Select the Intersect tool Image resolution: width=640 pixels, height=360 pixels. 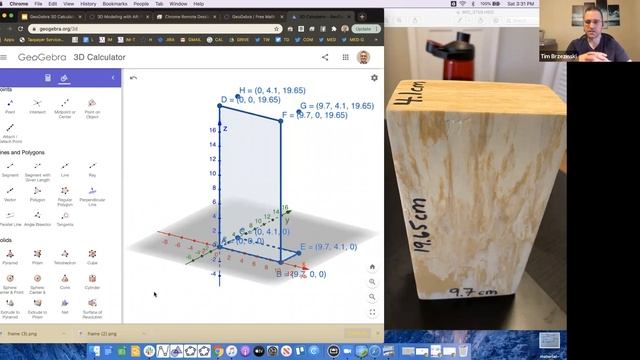(37, 106)
